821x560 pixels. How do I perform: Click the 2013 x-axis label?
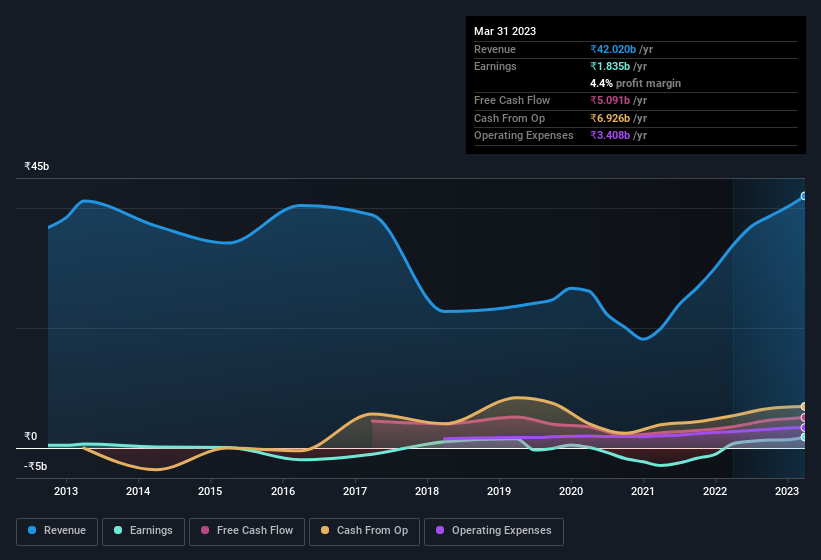[66, 491]
